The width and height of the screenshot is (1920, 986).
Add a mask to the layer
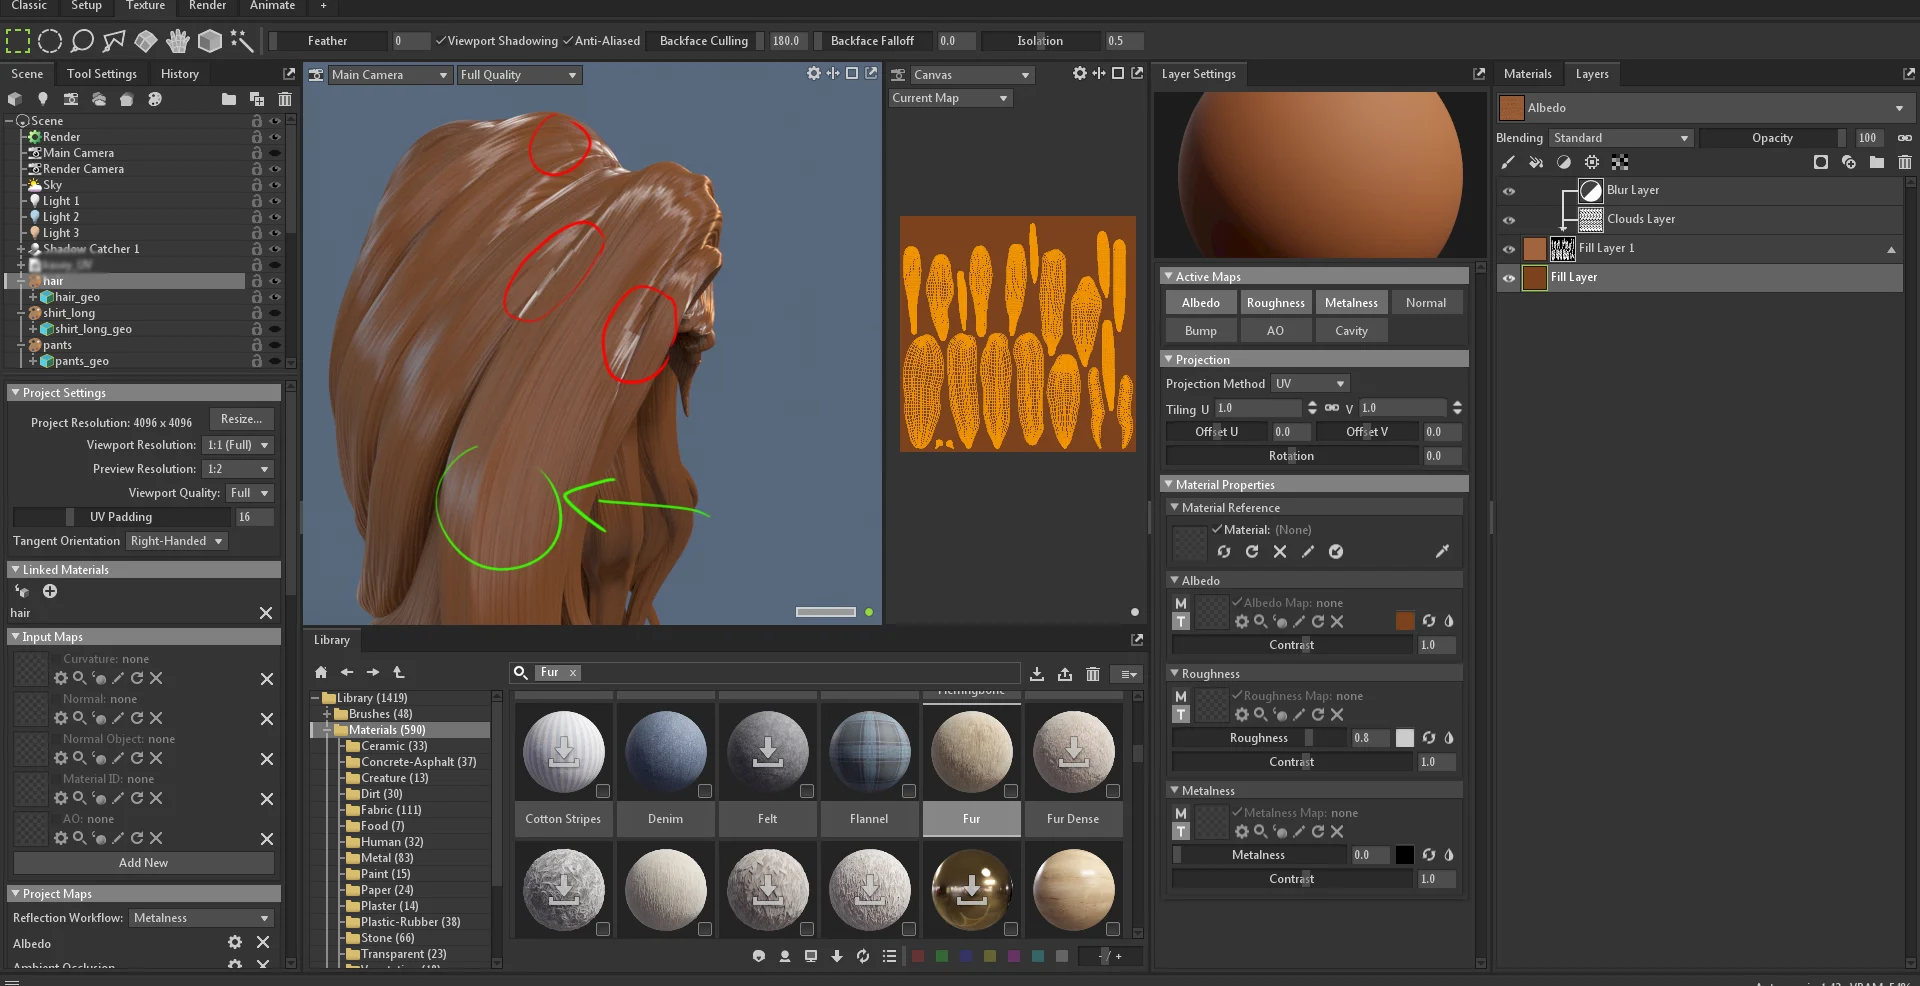pyautogui.click(x=1821, y=162)
